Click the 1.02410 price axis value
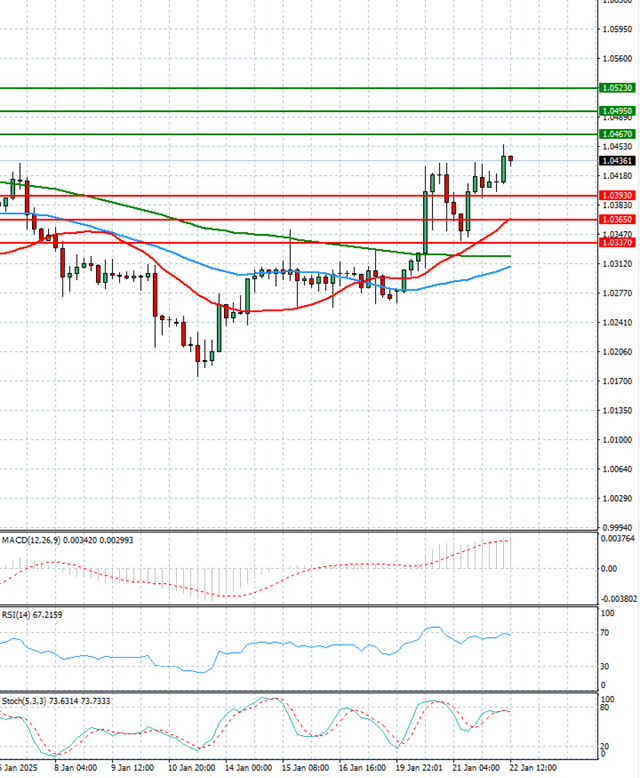 (x=617, y=323)
